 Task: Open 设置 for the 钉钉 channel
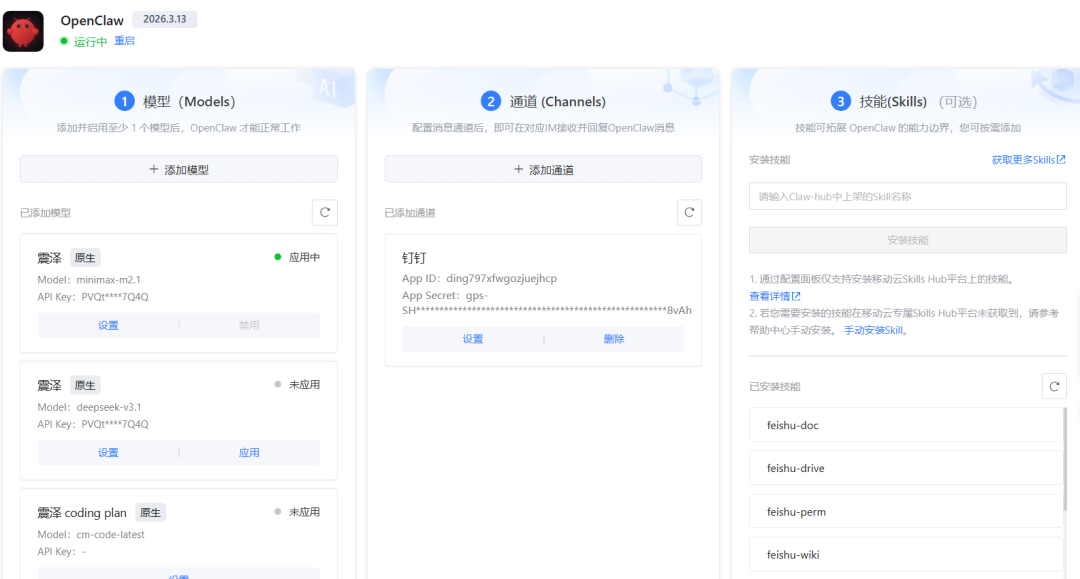click(472, 339)
